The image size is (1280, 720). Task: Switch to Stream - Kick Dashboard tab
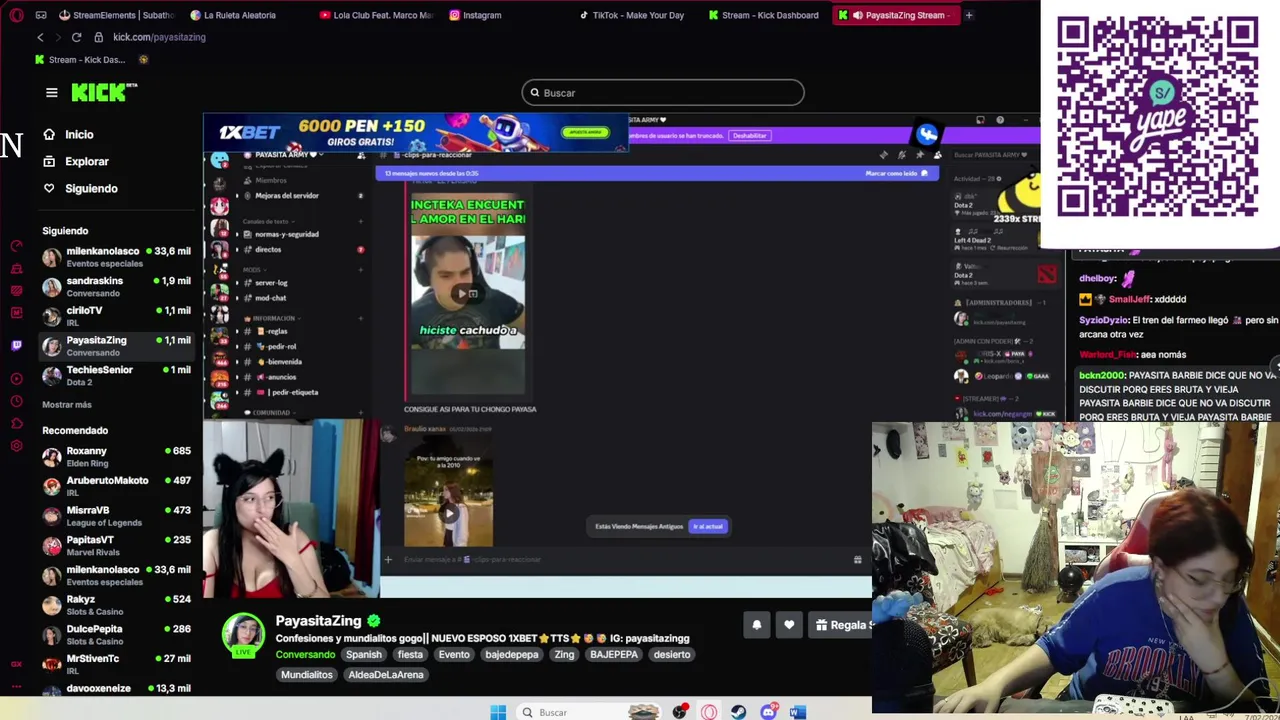click(x=765, y=15)
